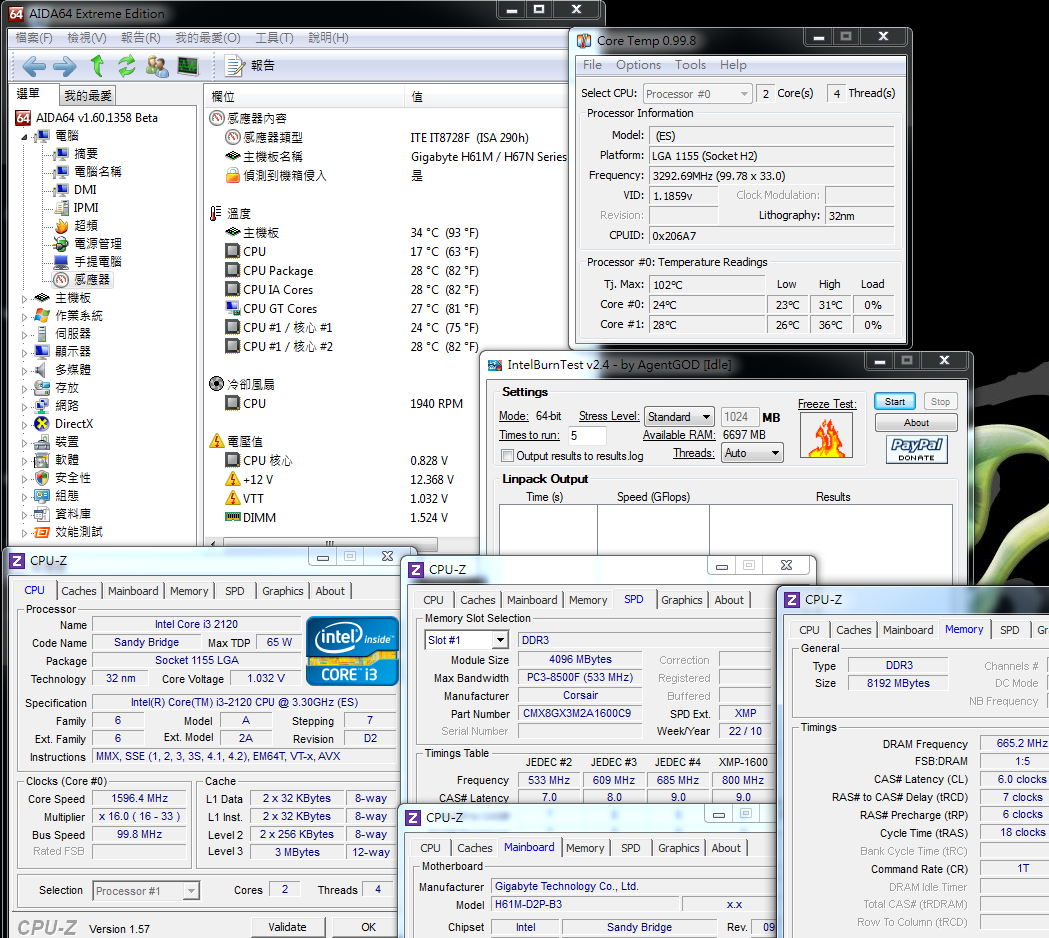Click the blue Back arrow in AIDA64

34,66
